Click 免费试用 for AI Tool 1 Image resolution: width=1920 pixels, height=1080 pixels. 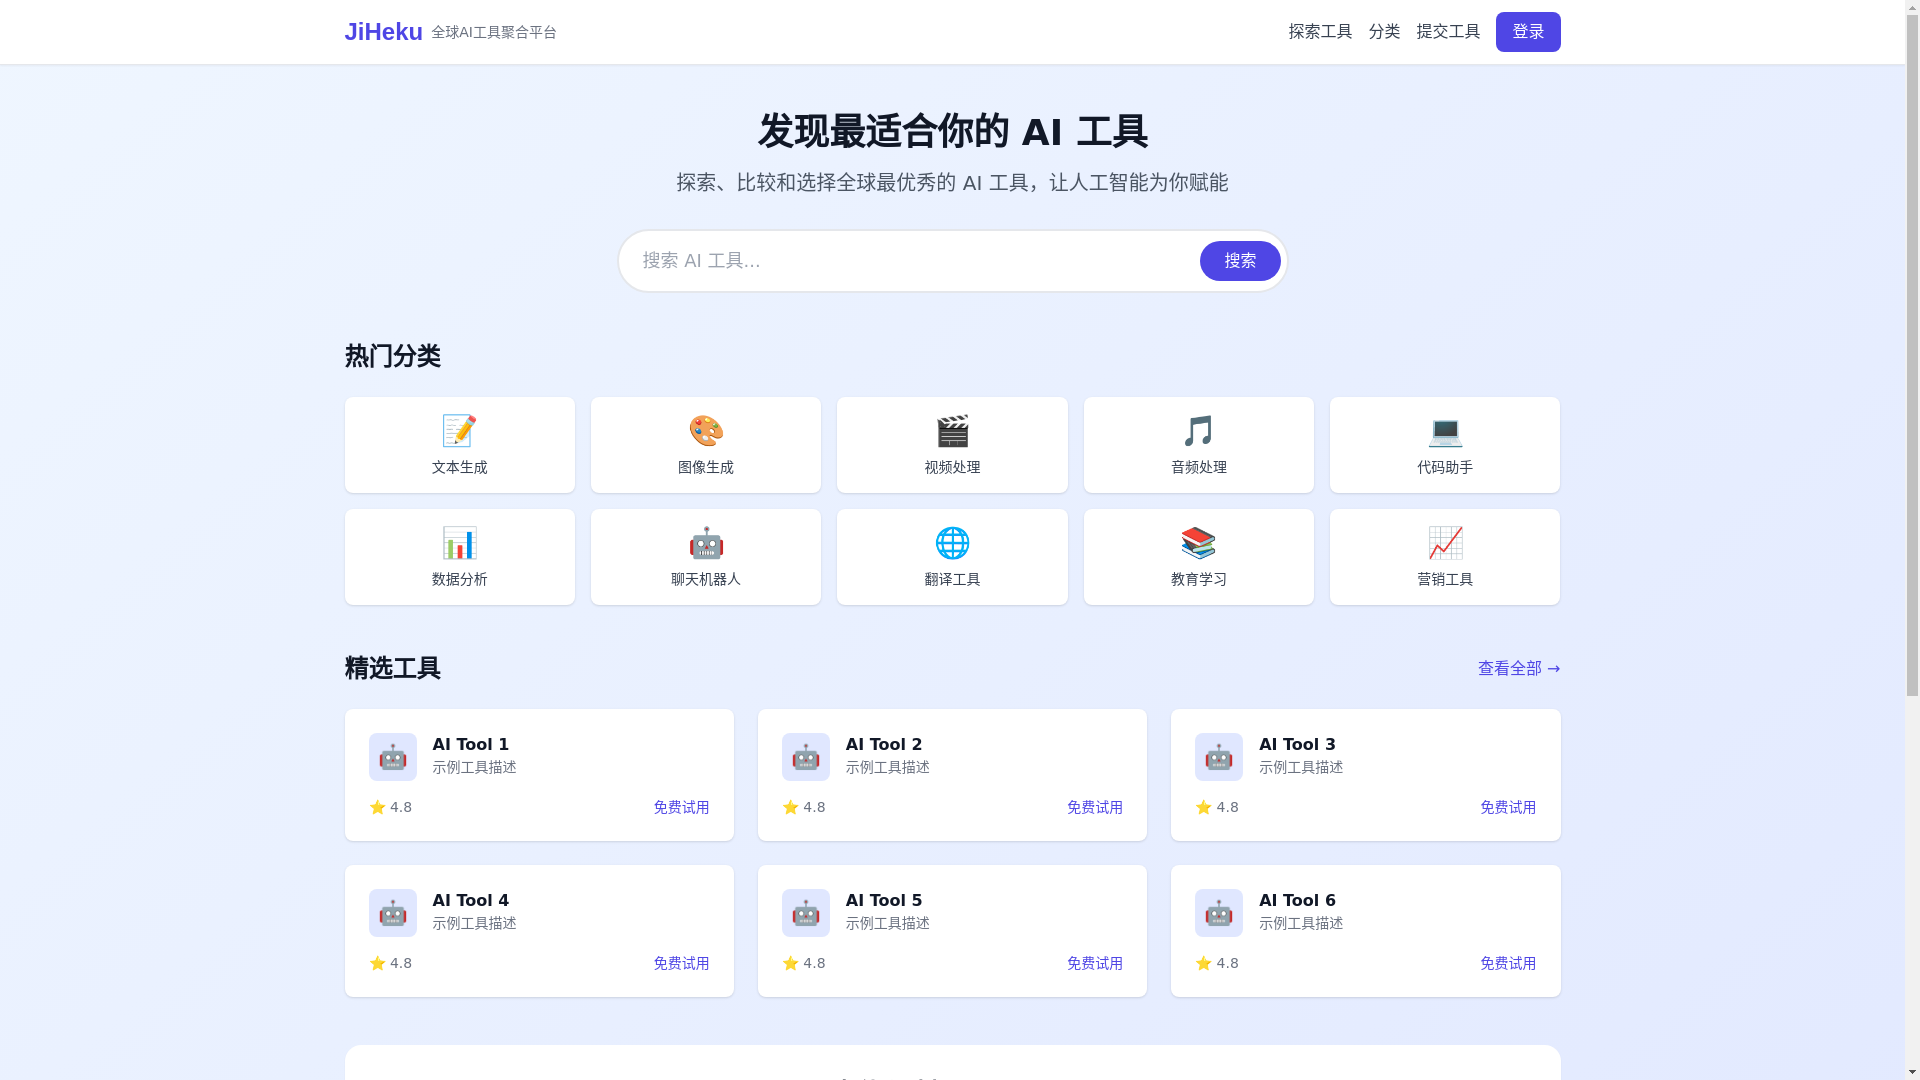pos(681,807)
